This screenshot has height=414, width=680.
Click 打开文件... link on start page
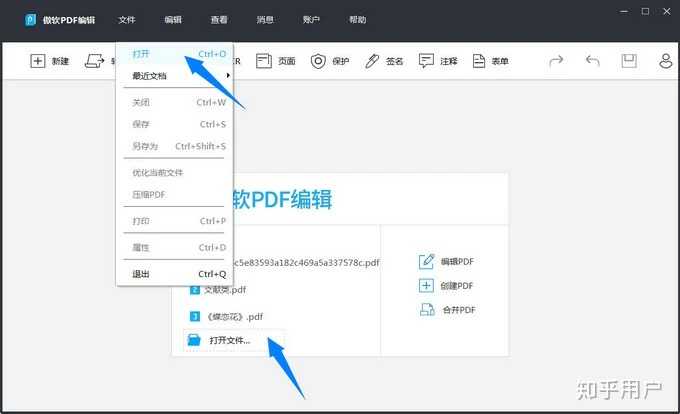pos(230,340)
